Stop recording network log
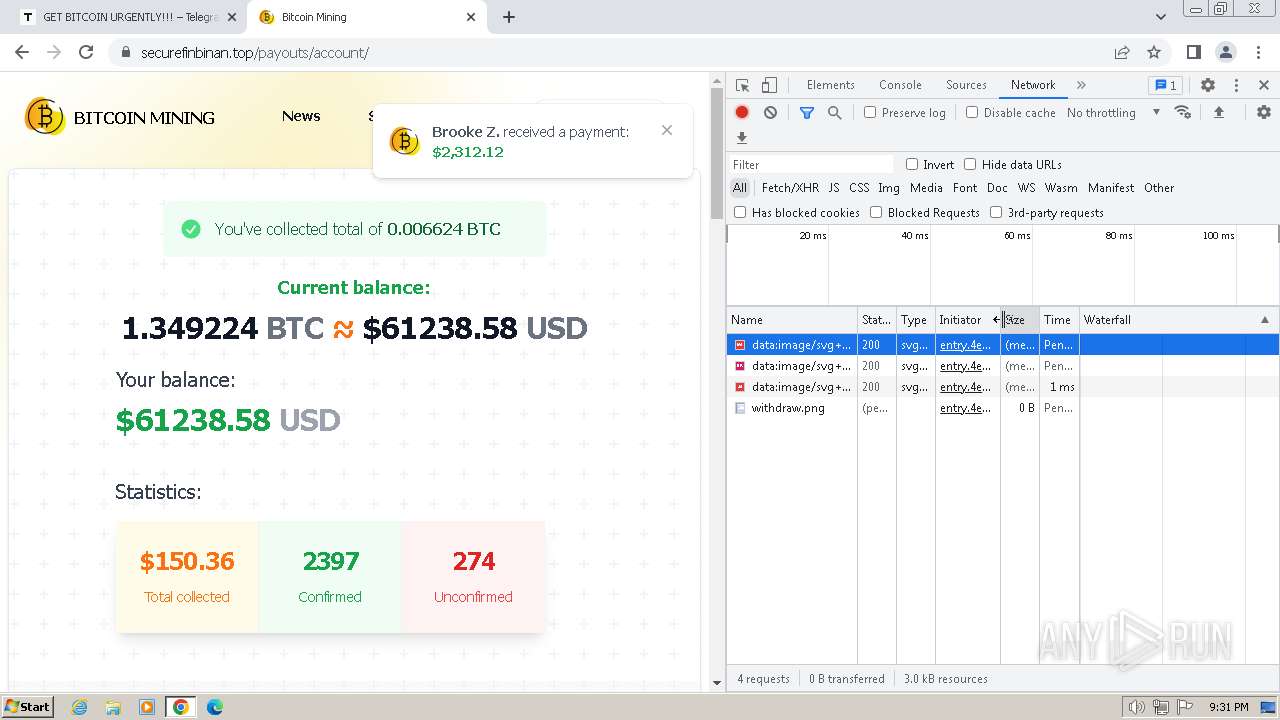 coord(742,113)
